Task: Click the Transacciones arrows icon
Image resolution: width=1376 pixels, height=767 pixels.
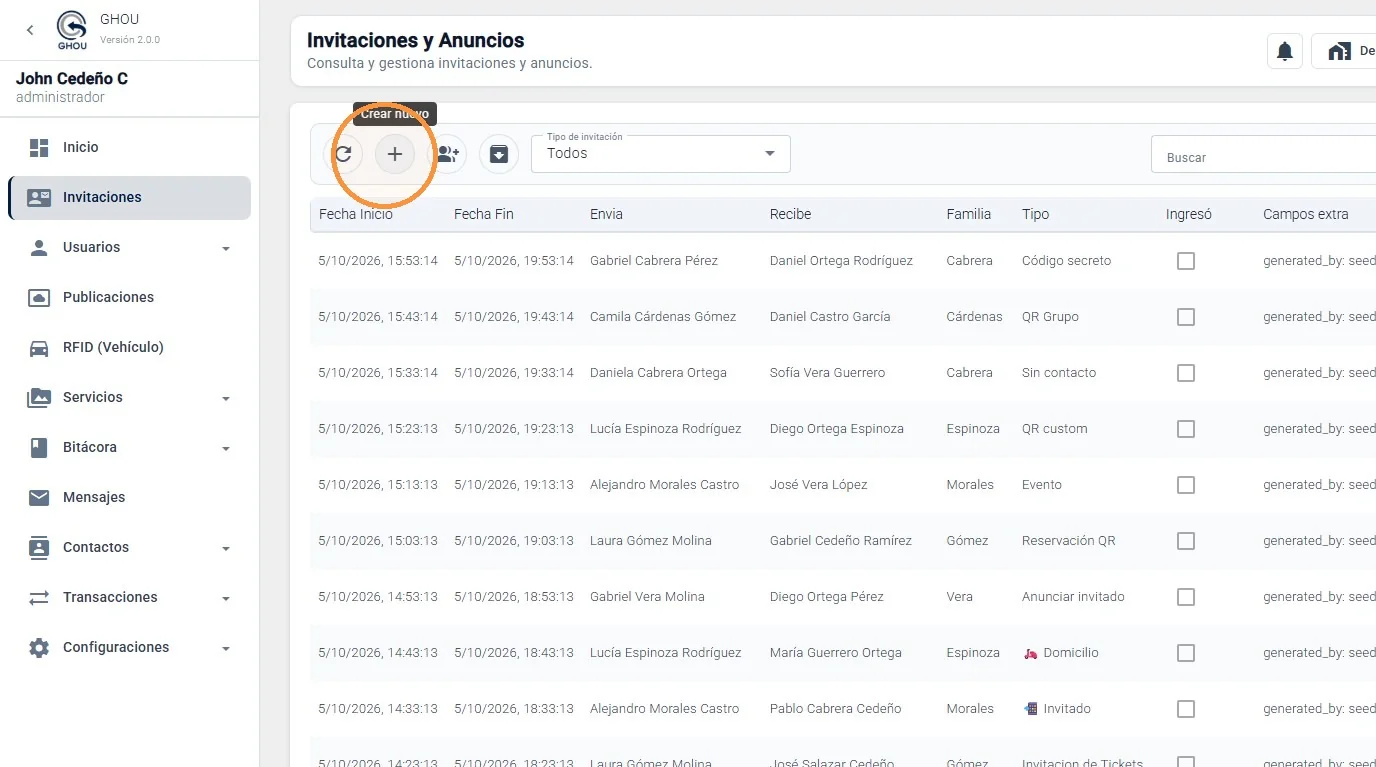Action: point(39,597)
